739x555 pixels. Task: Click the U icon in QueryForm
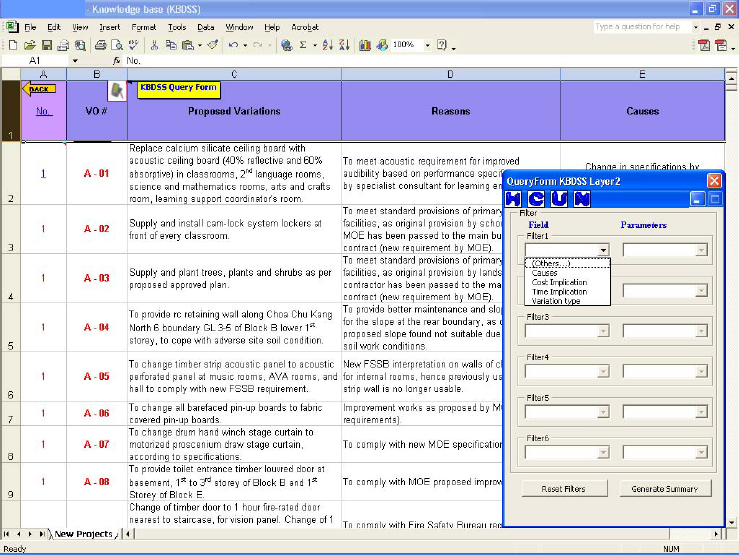pos(559,199)
